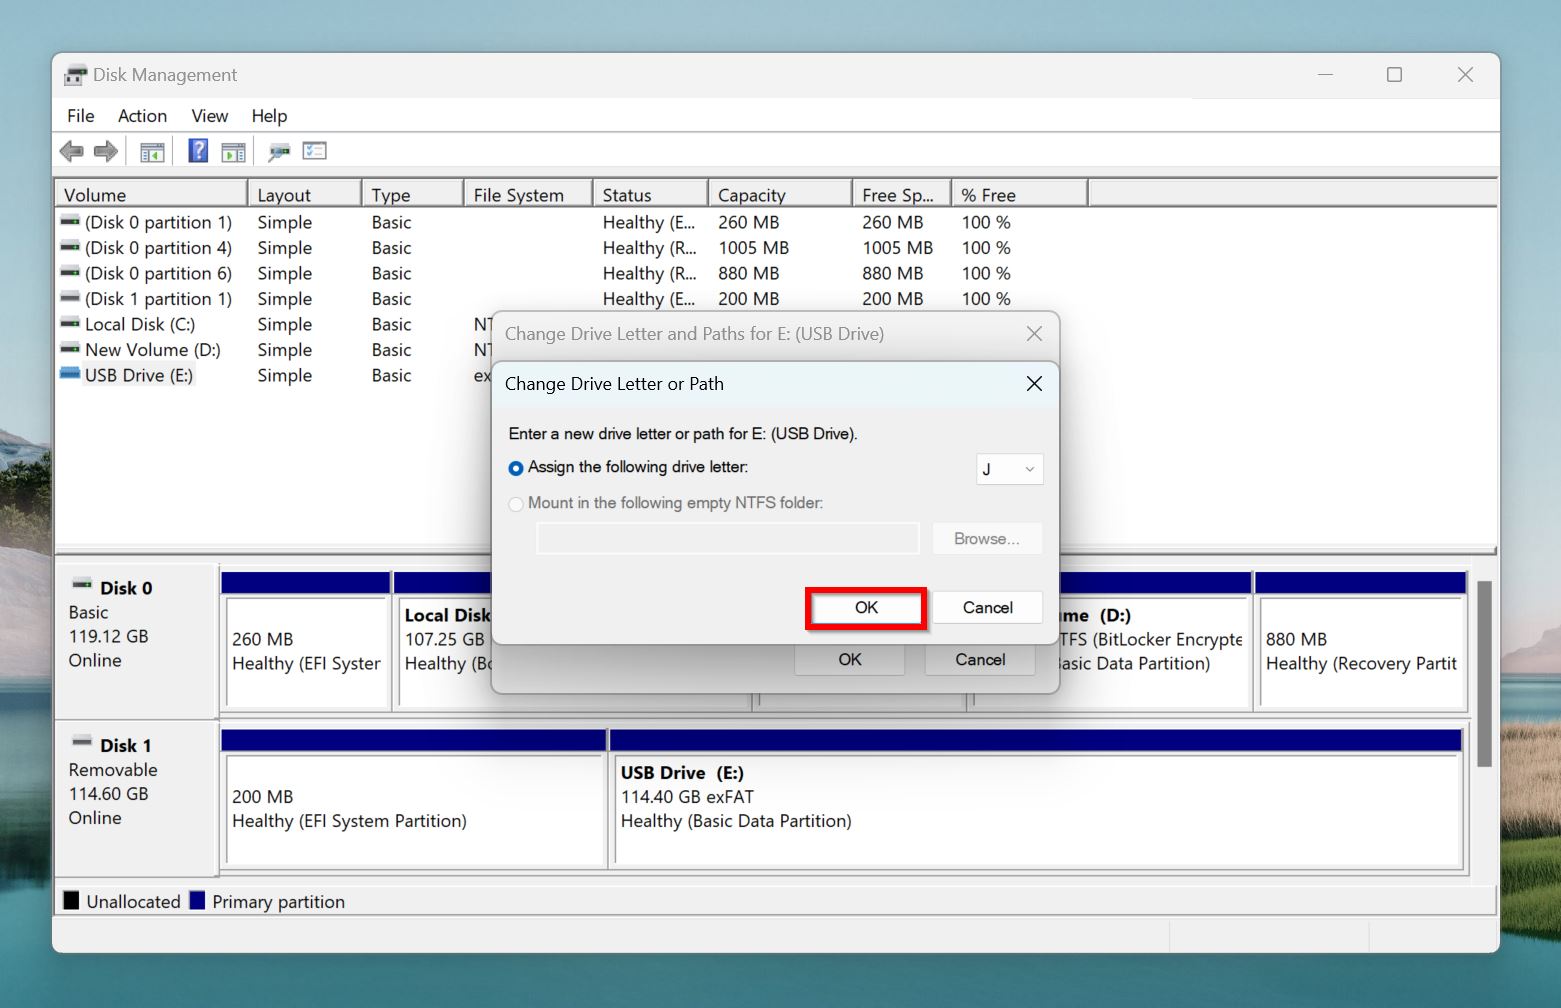Sort by the Capacity column header
This screenshot has height=1008, width=1561.
coord(781,194)
